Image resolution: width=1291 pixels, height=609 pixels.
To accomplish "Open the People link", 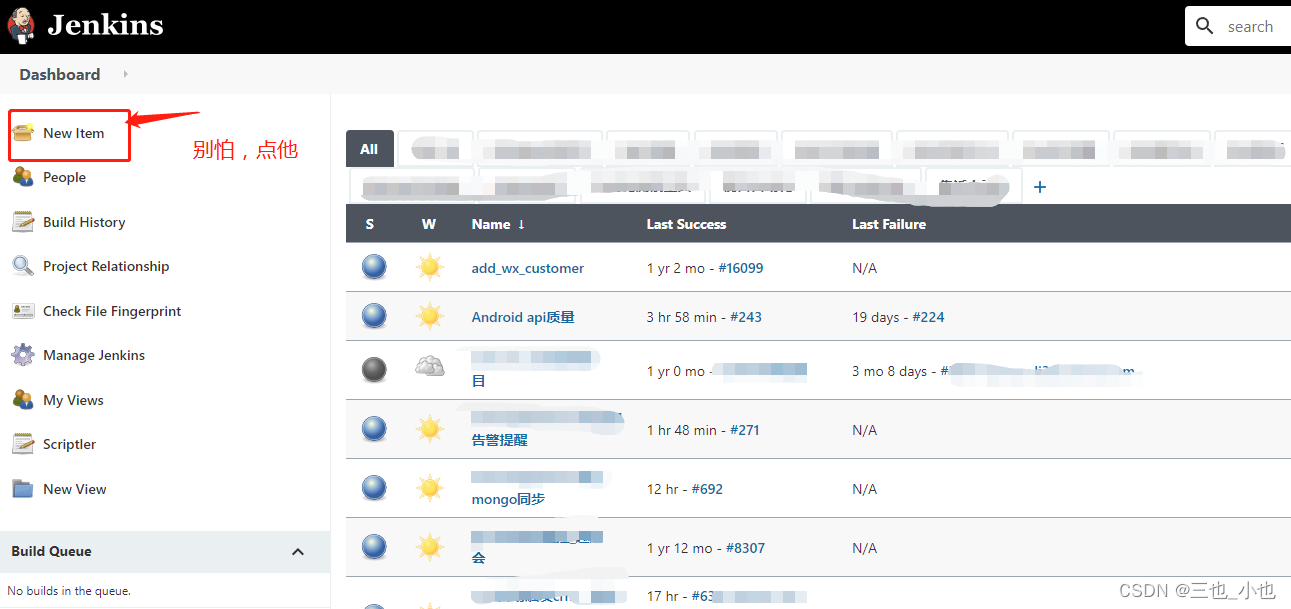I will click(x=64, y=177).
